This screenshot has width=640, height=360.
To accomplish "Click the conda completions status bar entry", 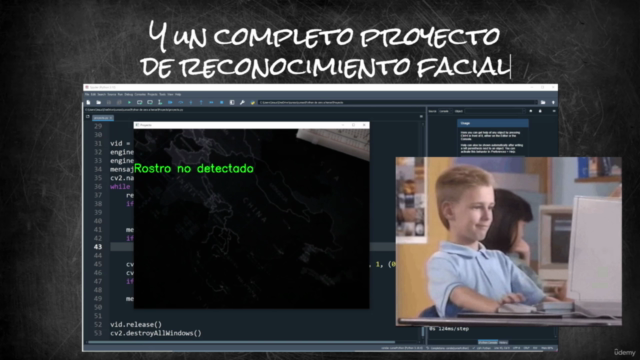I will (x=447, y=348).
